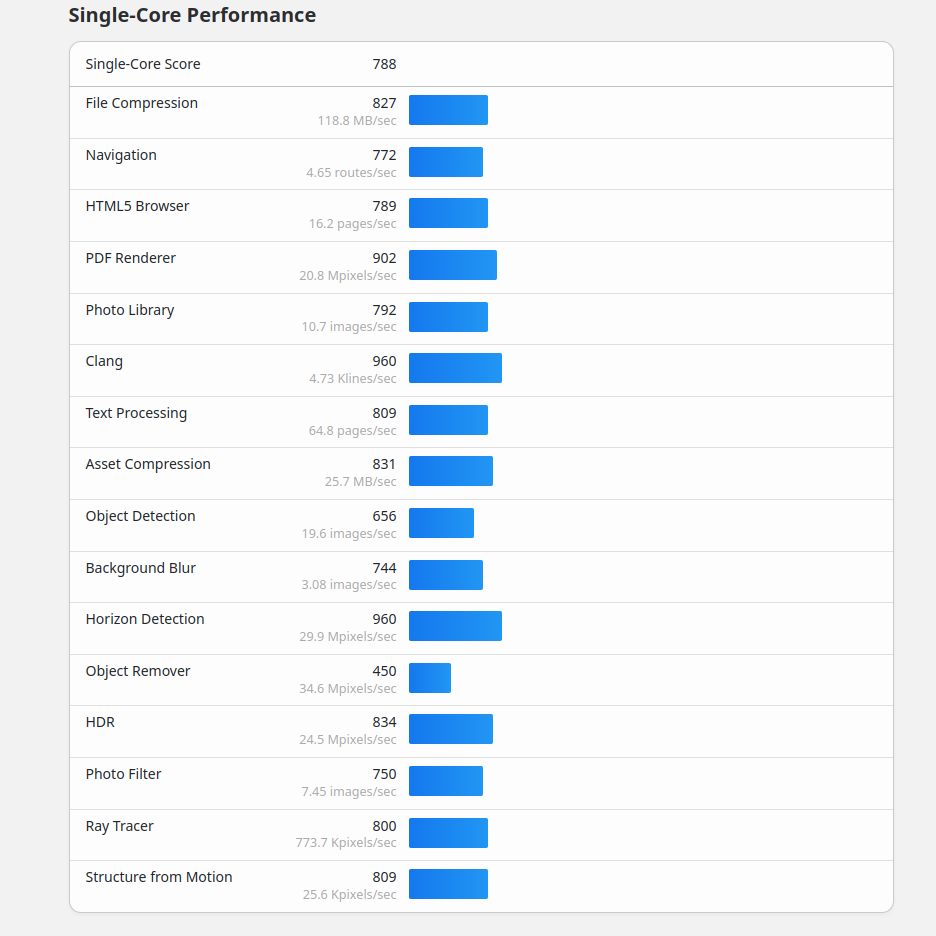Select the Background Blur label
The image size is (936, 936).
tap(141, 568)
